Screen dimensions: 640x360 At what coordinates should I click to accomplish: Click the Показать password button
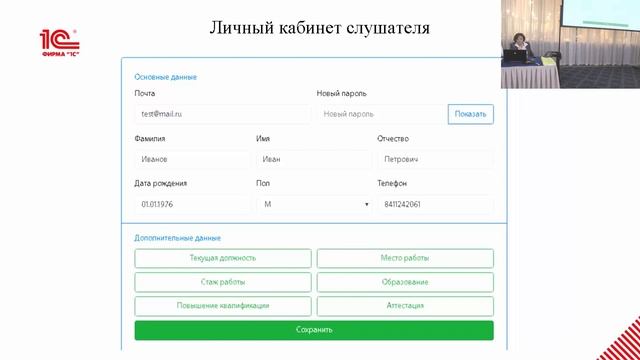click(471, 114)
